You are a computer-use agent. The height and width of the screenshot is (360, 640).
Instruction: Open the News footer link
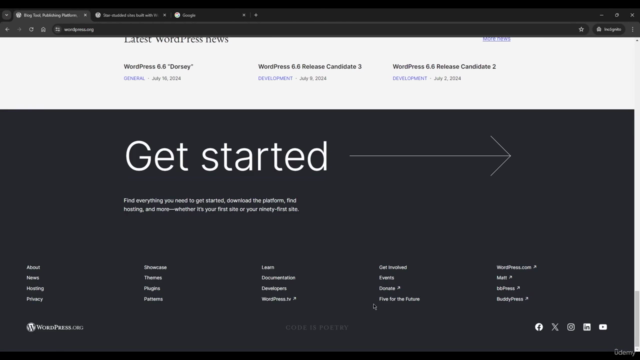tap(33, 278)
